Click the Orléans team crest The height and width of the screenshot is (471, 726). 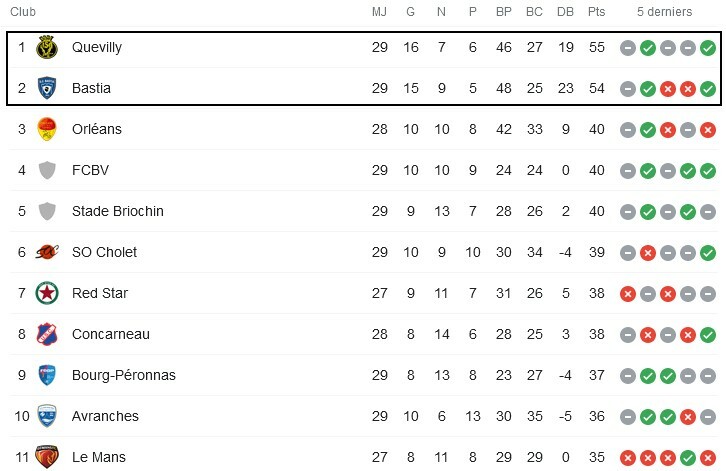pos(46,129)
